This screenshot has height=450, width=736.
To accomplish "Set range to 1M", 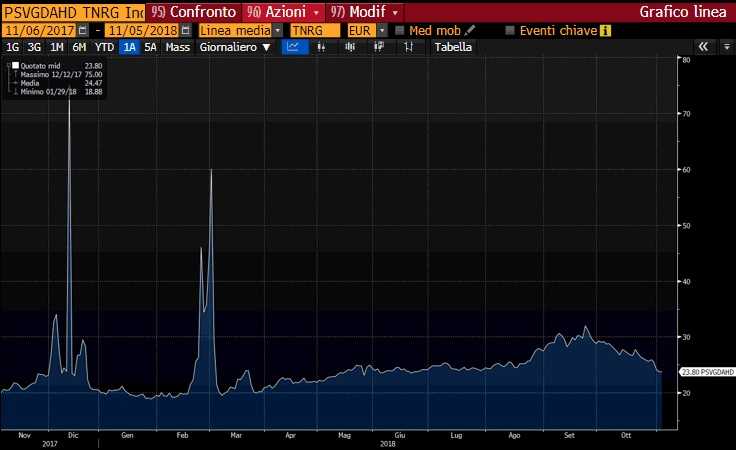I will pyautogui.click(x=57, y=47).
